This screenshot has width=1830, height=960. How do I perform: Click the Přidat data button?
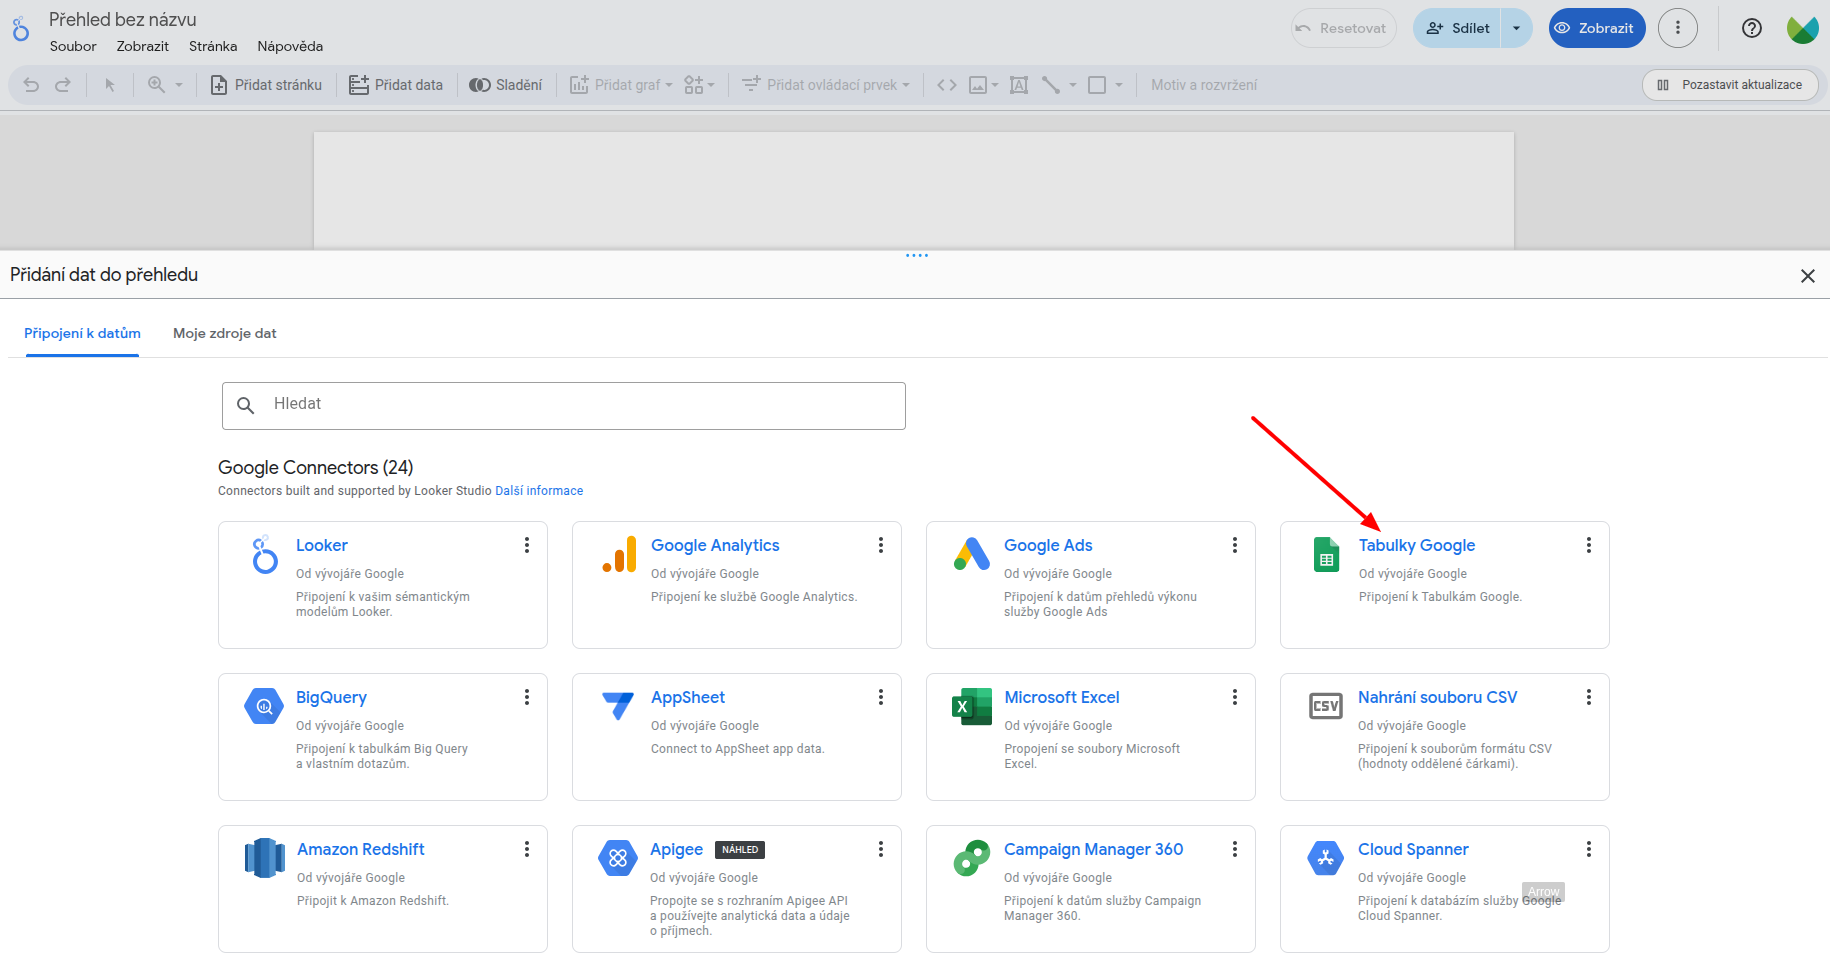[x=396, y=85]
